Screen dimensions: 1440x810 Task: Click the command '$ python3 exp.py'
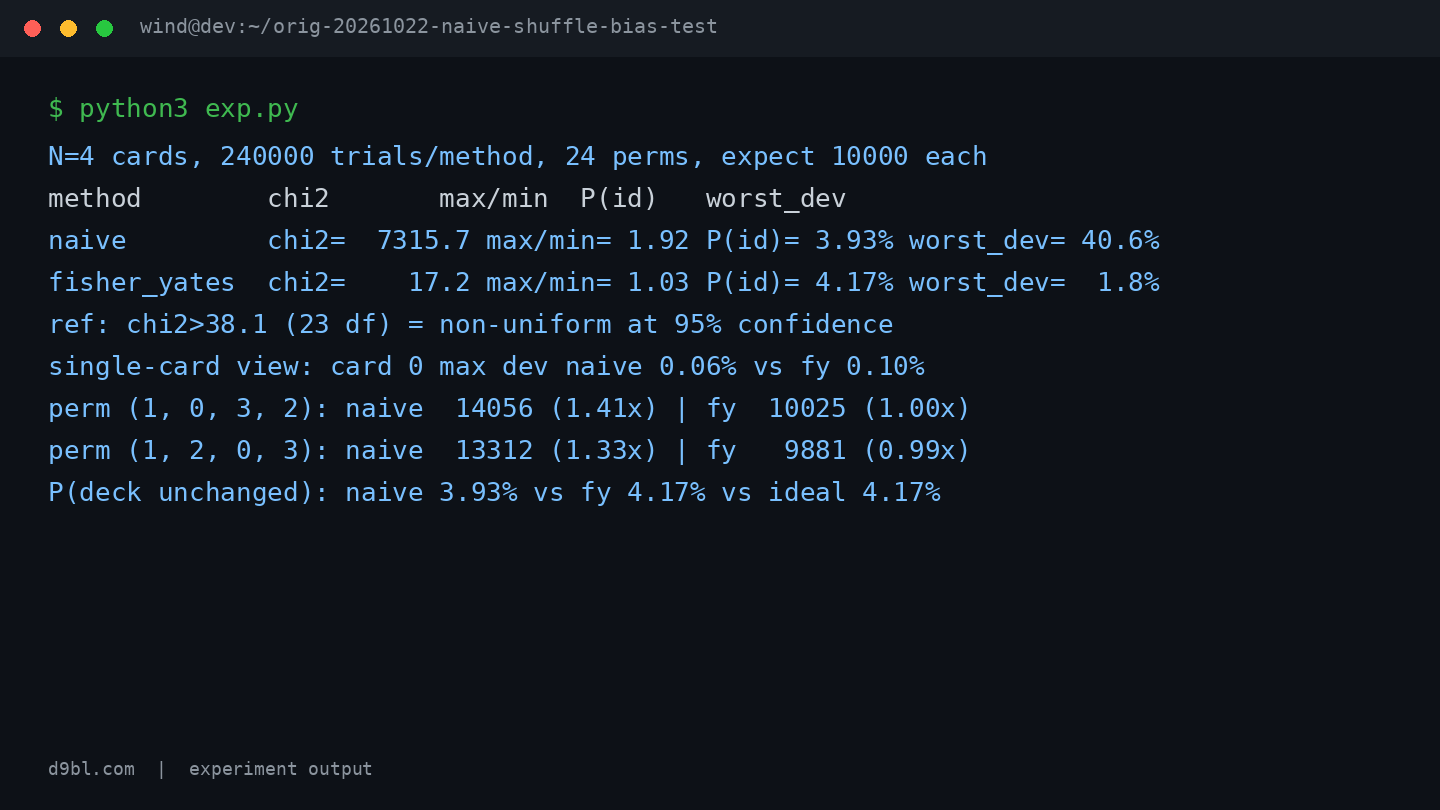[173, 109]
